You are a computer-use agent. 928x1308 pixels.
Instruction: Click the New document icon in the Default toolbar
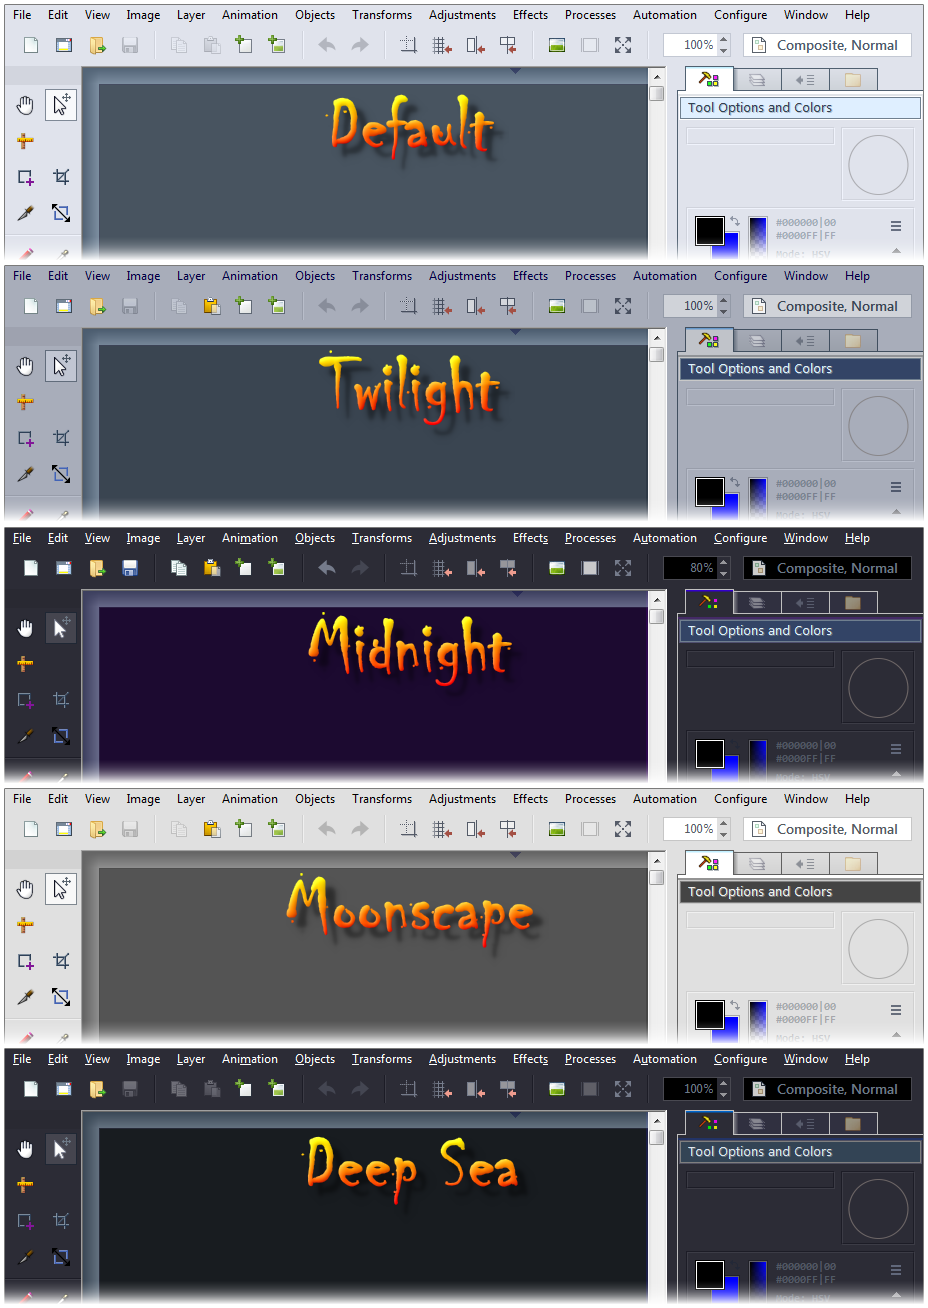31,45
